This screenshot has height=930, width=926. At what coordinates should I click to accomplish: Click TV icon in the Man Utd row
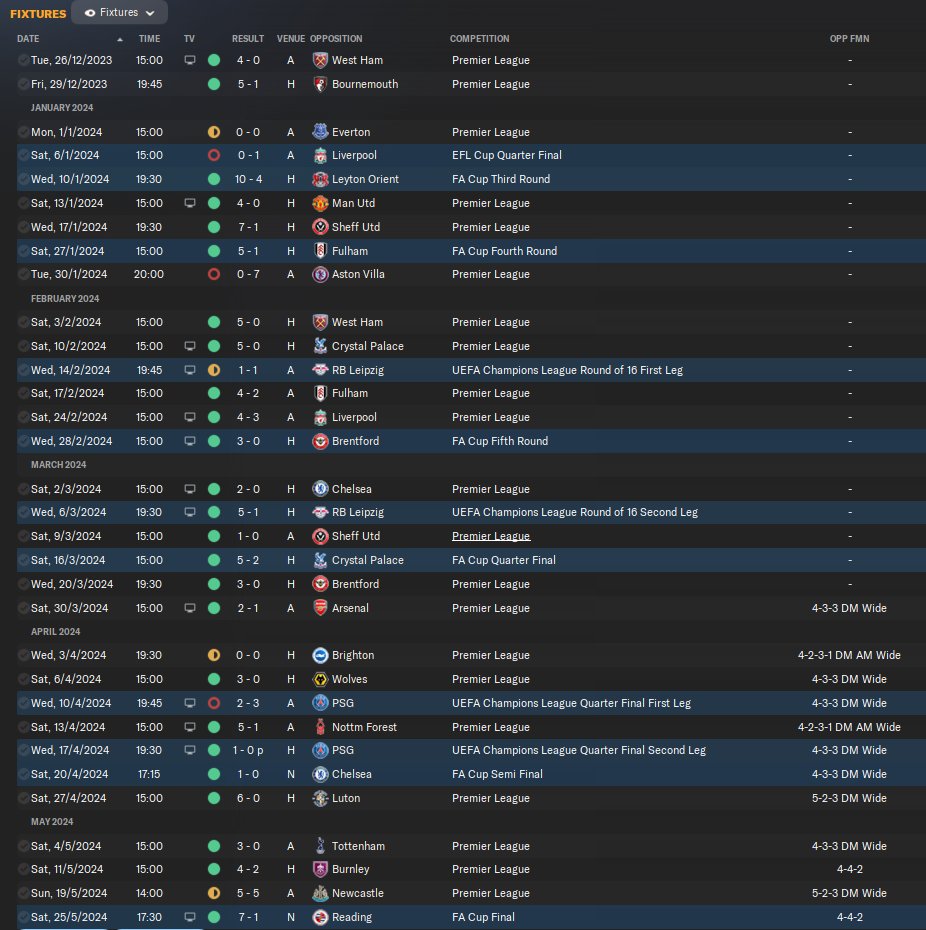pos(190,203)
